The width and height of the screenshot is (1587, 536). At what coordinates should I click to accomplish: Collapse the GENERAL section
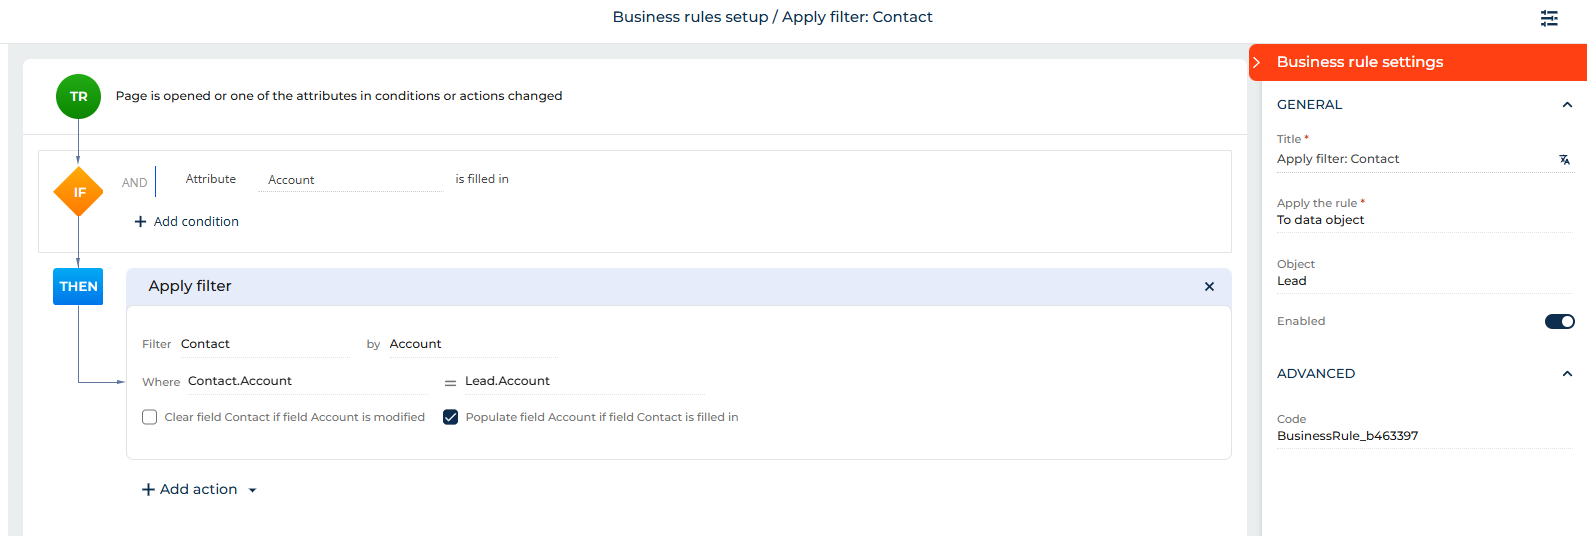pyautogui.click(x=1567, y=105)
